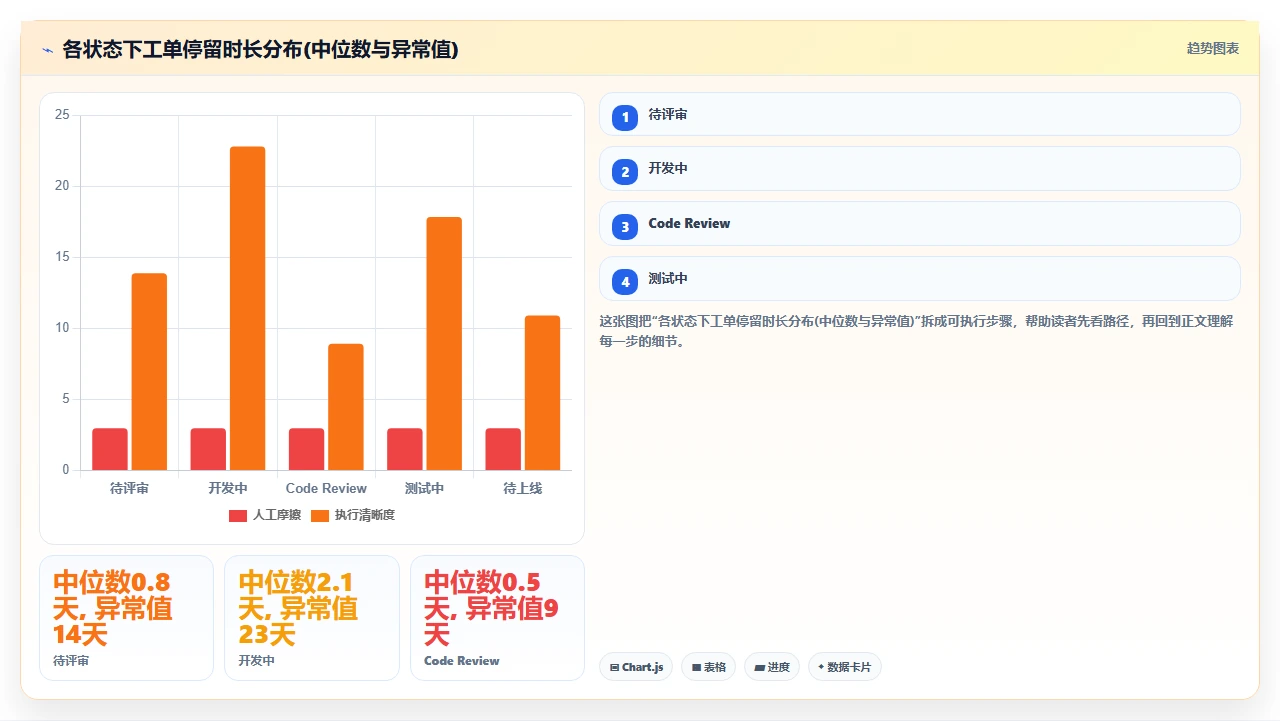Click the number 3 step badge
This screenshot has width=1280, height=721.
point(625,228)
